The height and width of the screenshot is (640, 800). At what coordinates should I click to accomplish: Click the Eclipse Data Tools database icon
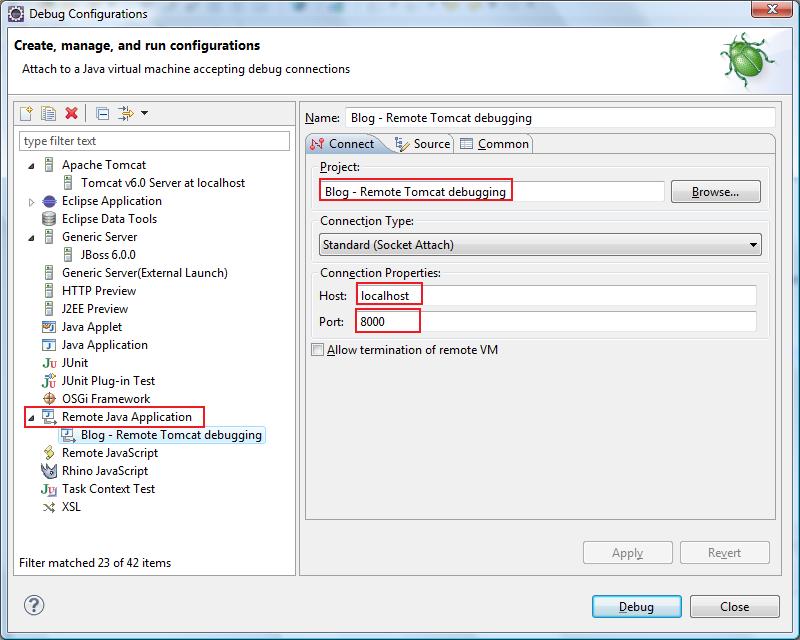click(49, 219)
